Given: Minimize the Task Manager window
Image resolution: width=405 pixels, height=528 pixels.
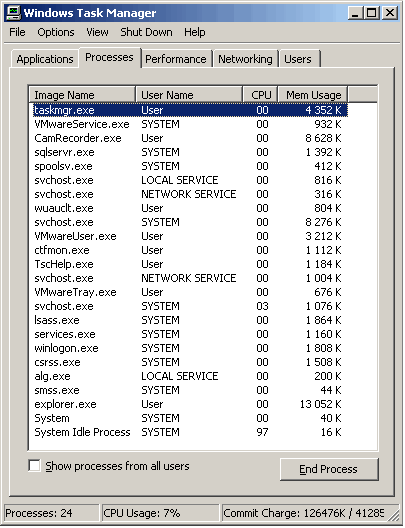Looking at the screenshot, I should coord(355,13).
